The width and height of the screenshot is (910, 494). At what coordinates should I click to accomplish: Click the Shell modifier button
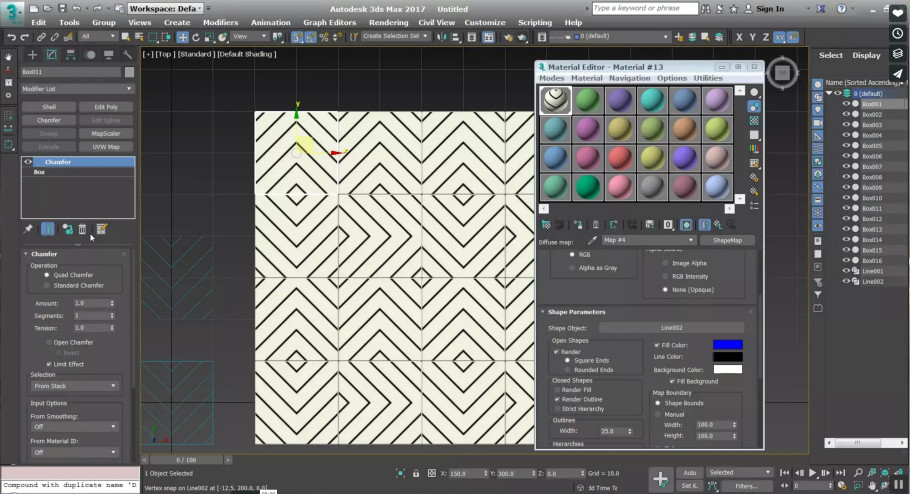coord(49,107)
